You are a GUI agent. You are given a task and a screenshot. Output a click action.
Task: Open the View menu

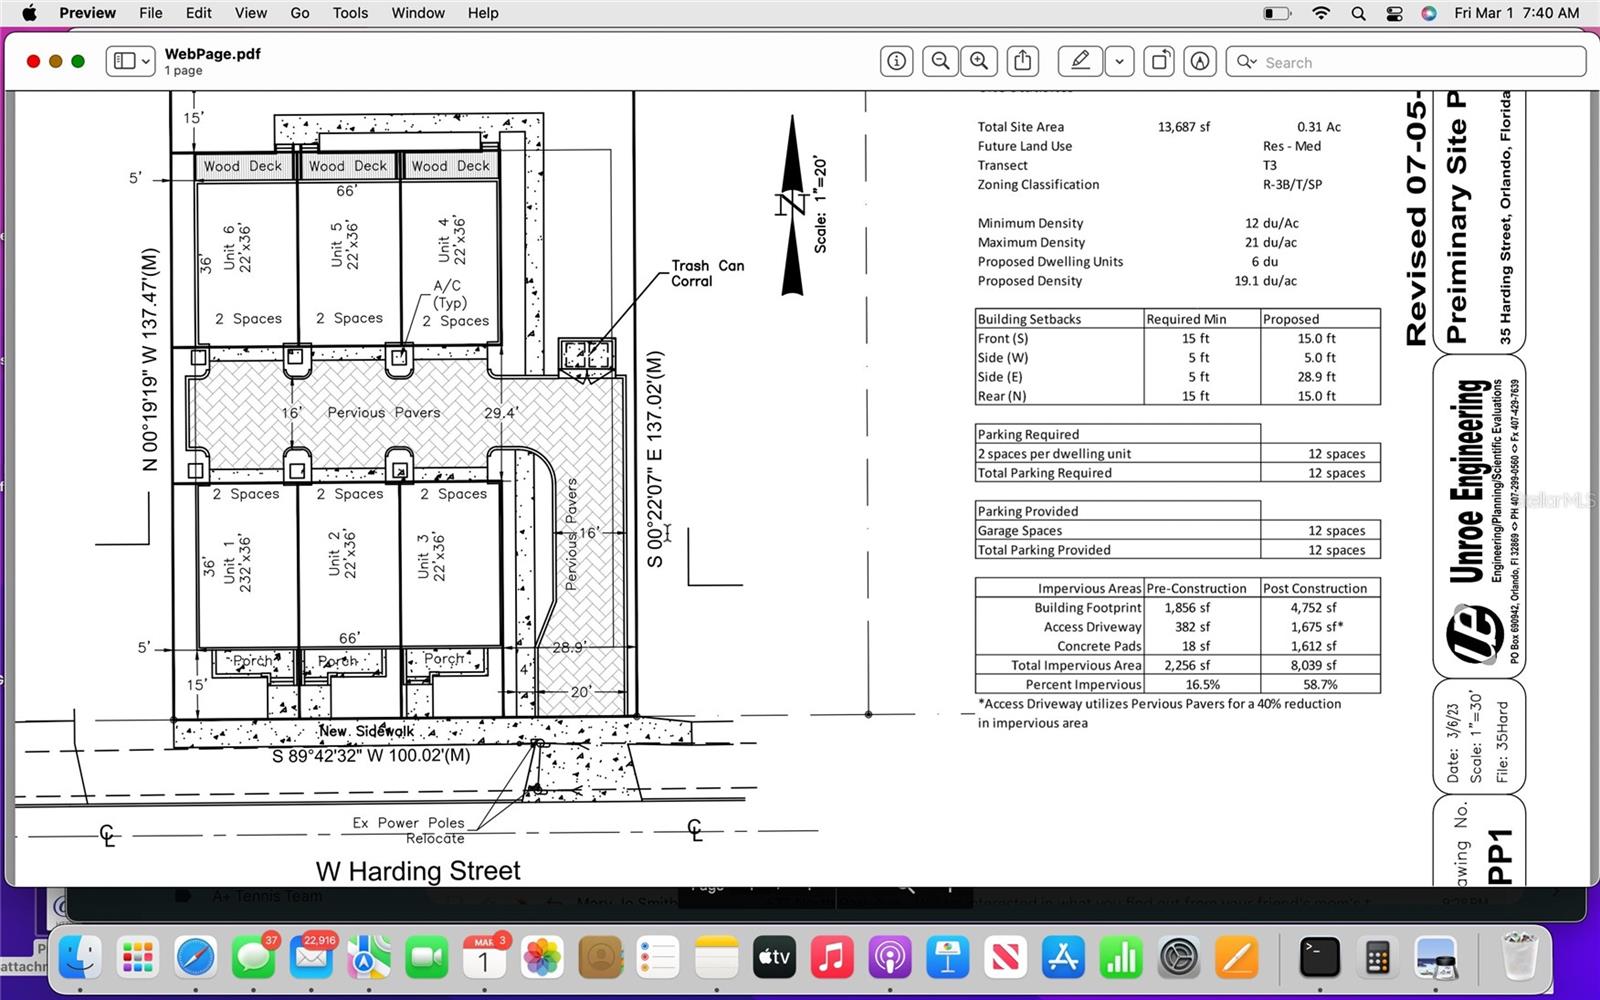click(250, 13)
